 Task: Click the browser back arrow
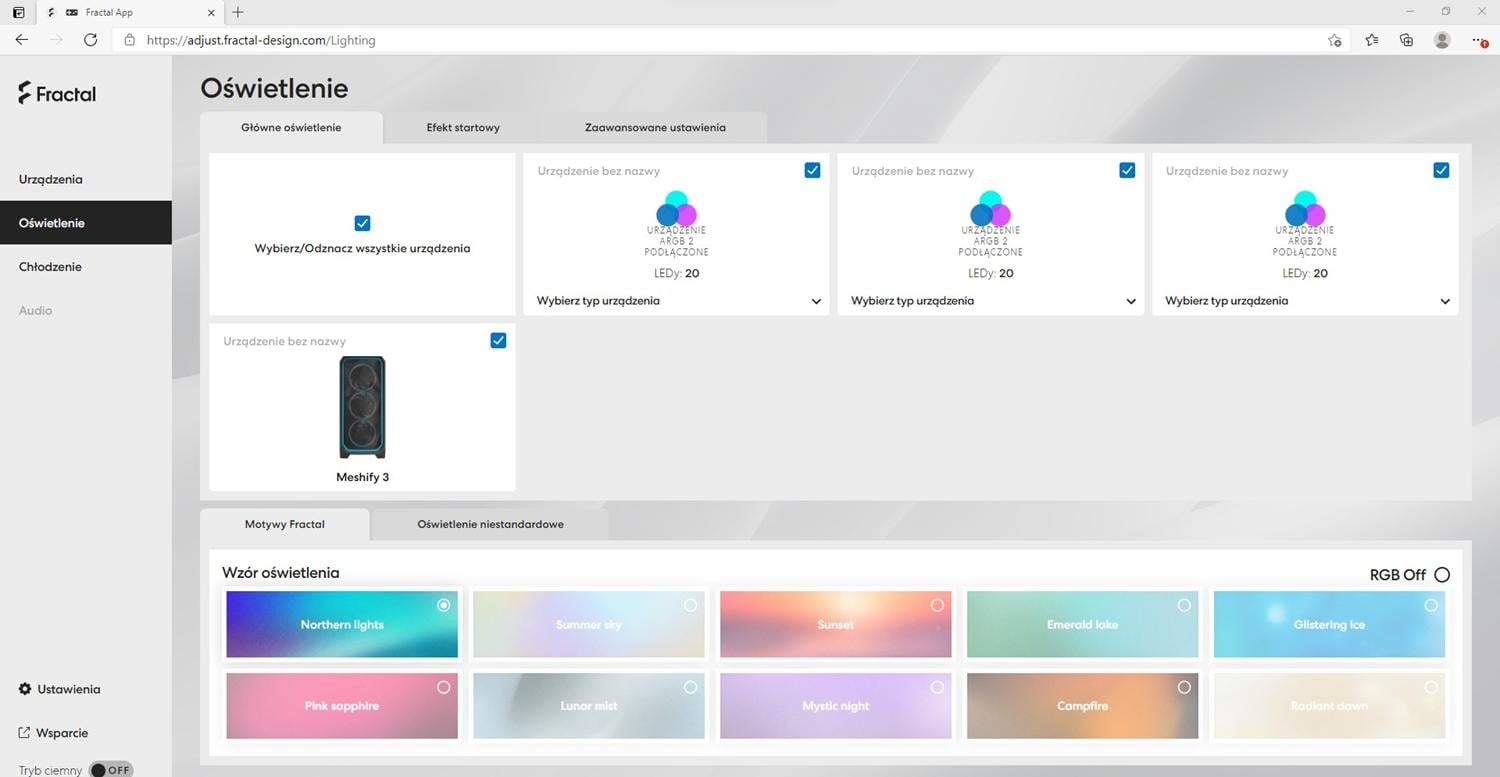click(x=22, y=40)
